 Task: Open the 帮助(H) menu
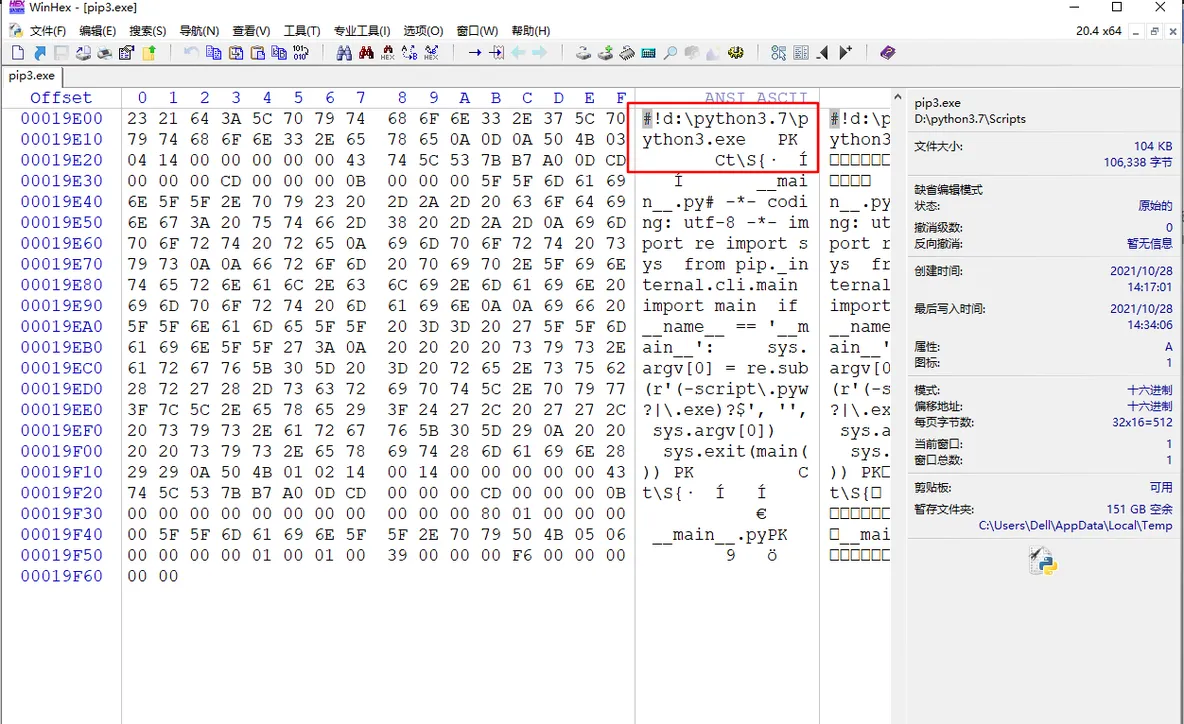pyautogui.click(x=531, y=31)
